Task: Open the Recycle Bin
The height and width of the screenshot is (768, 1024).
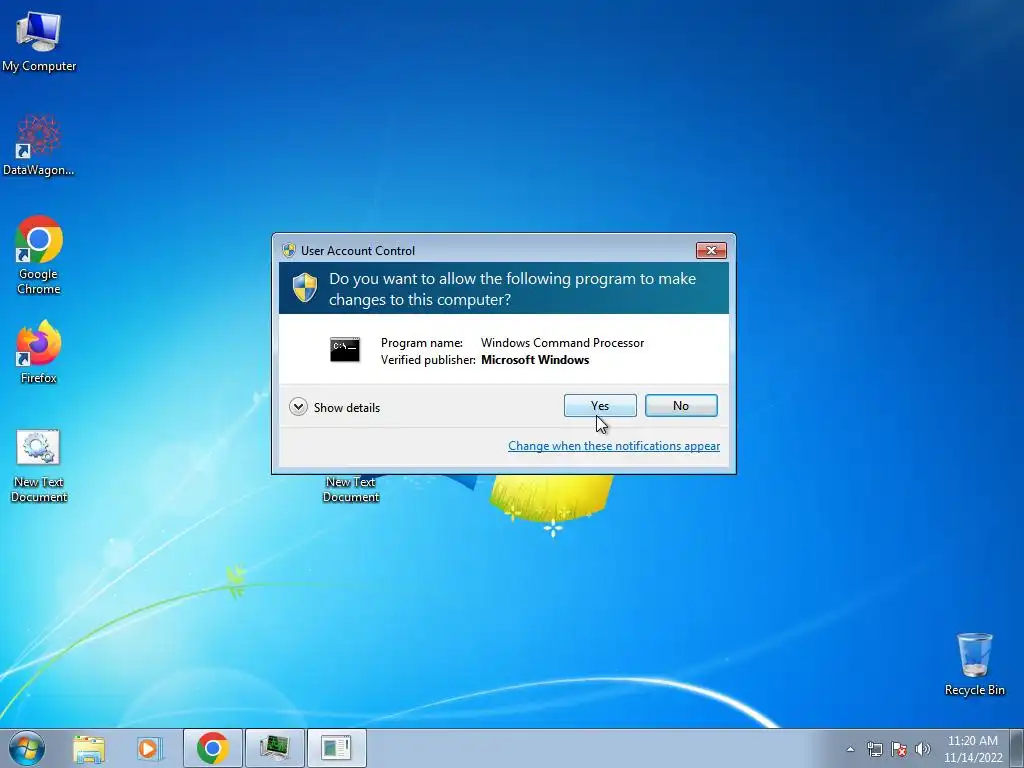Action: click(x=974, y=664)
